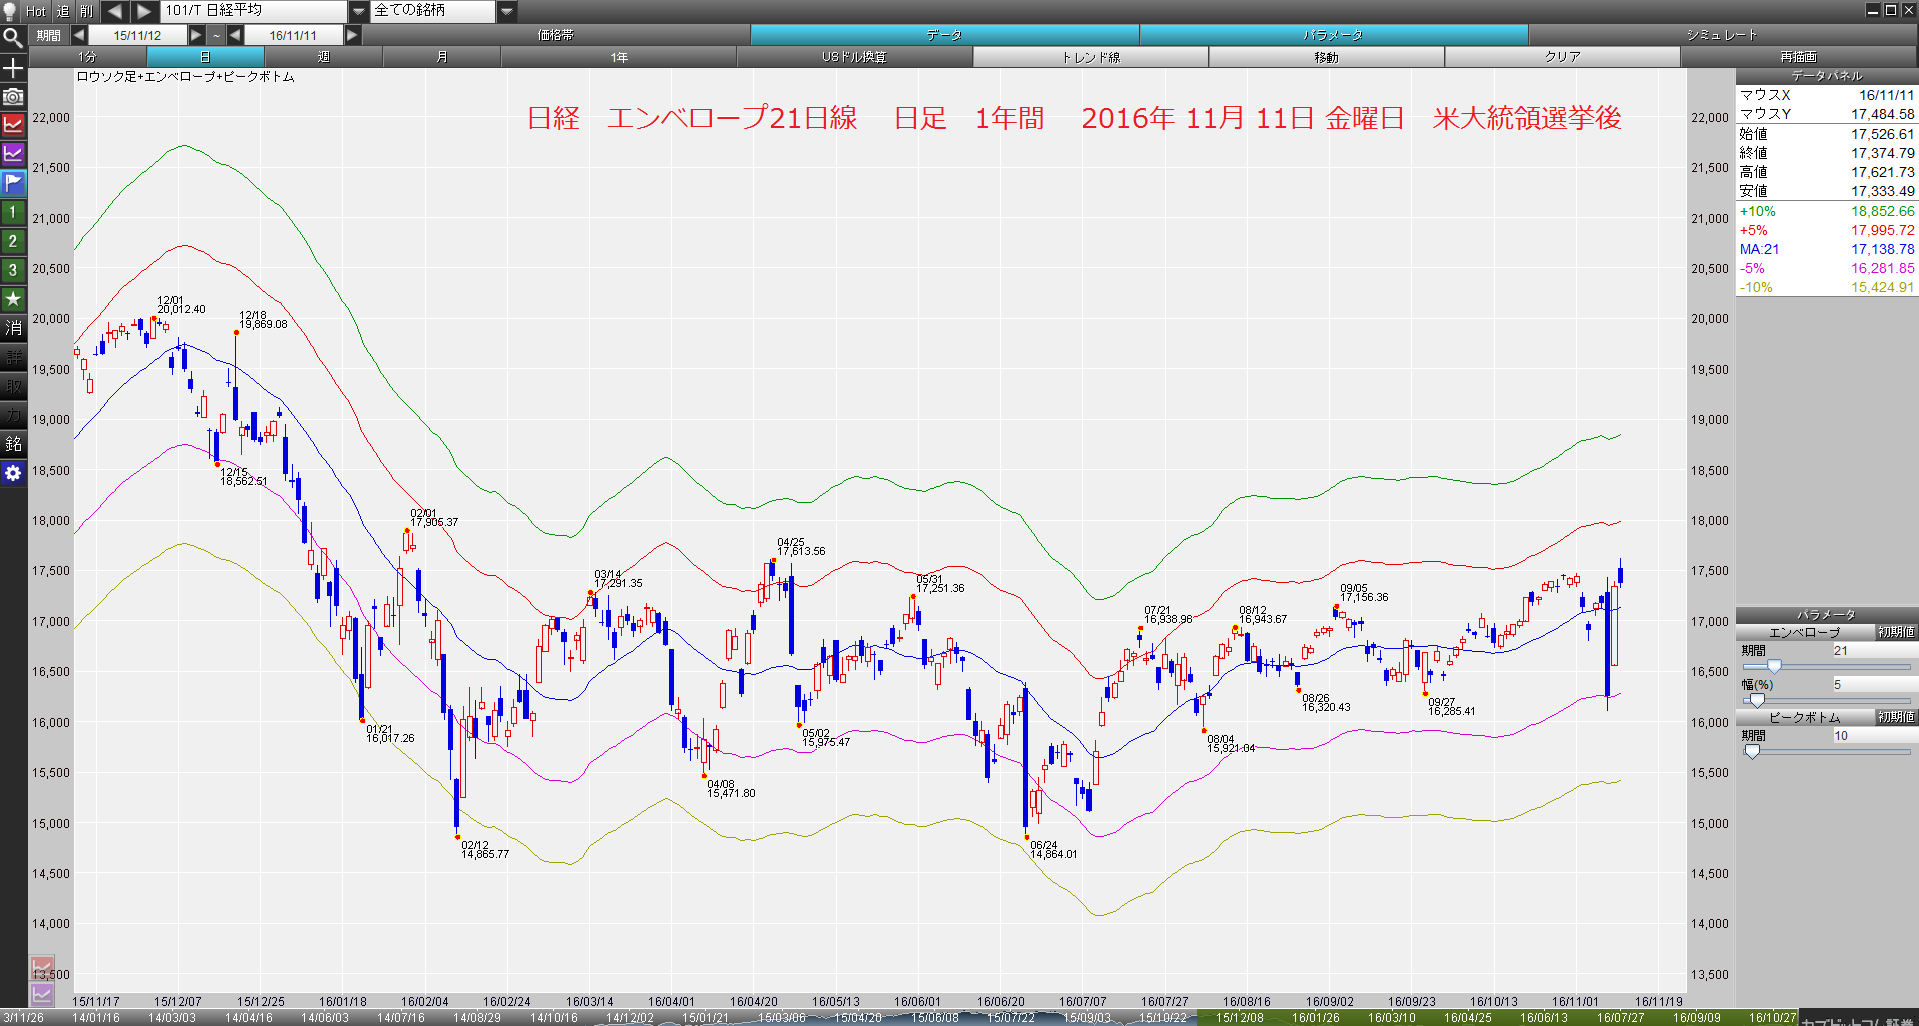Click the light bulb hint icon
1919x1026 pixels.
[10, 11]
